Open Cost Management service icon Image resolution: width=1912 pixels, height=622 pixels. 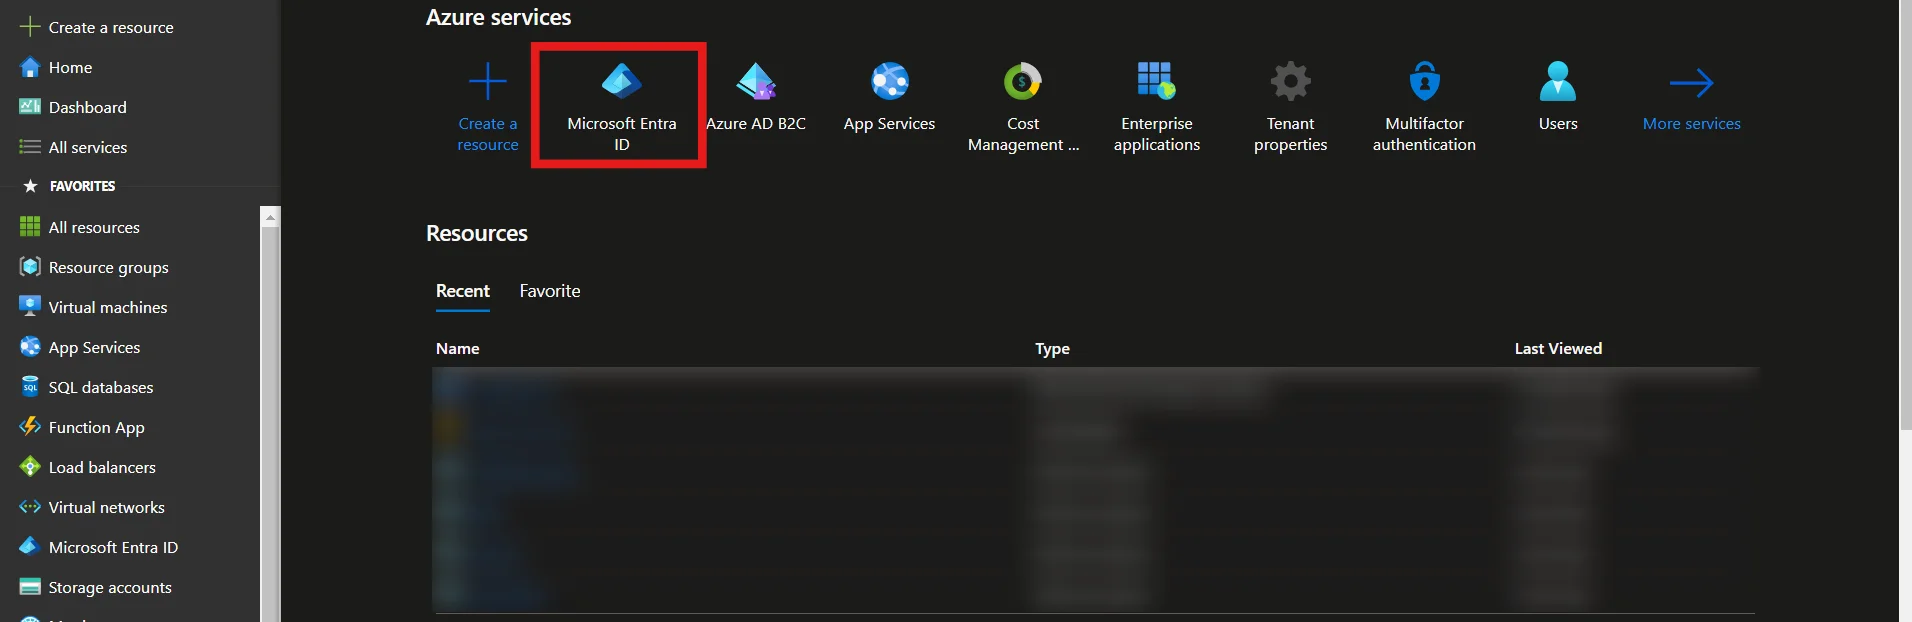pos(1023,81)
